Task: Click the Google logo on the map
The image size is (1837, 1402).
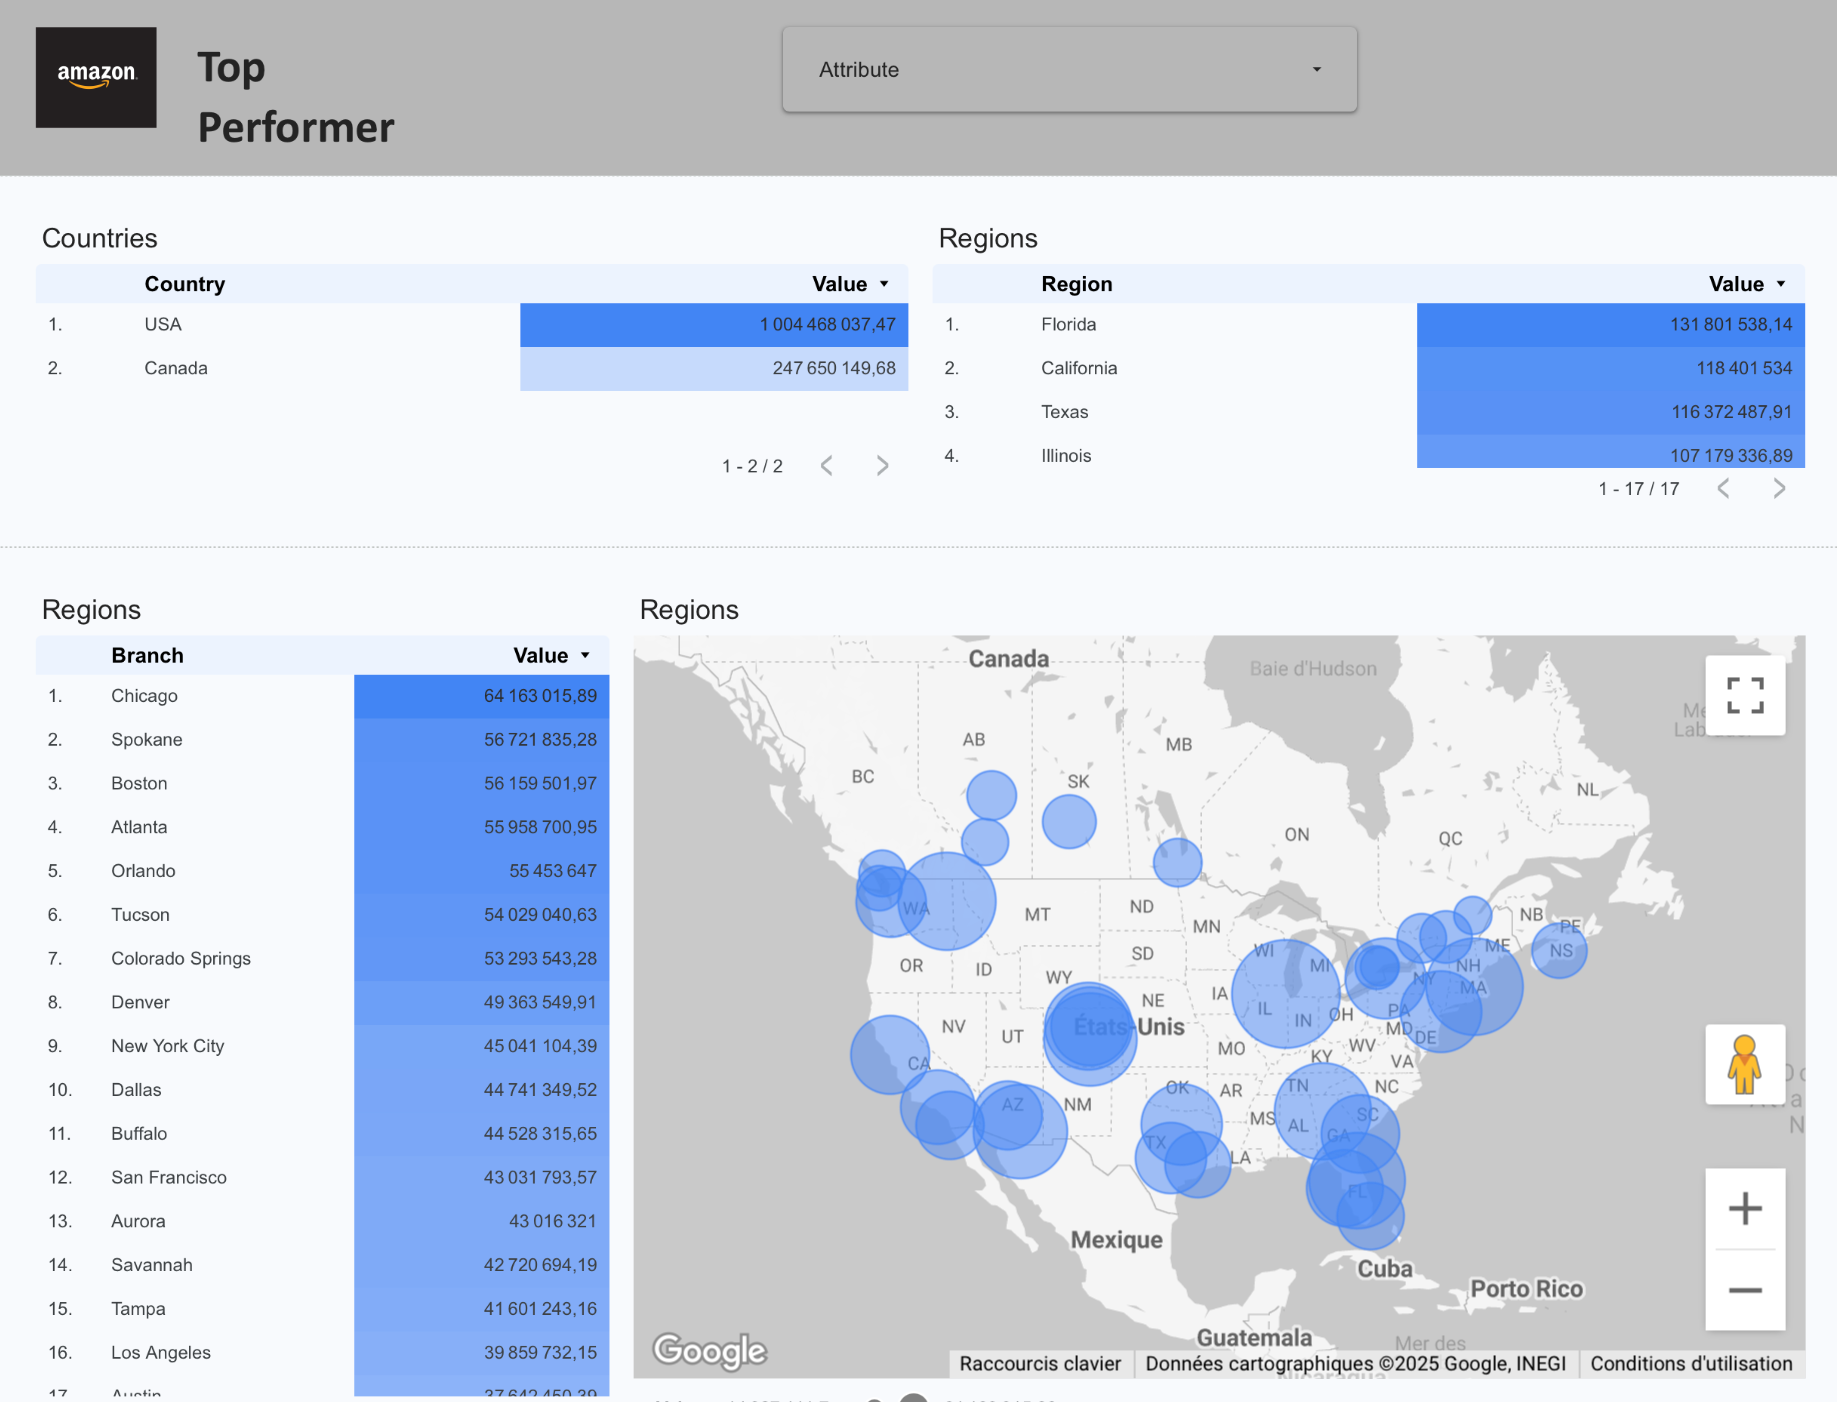Action: [709, 1351]
